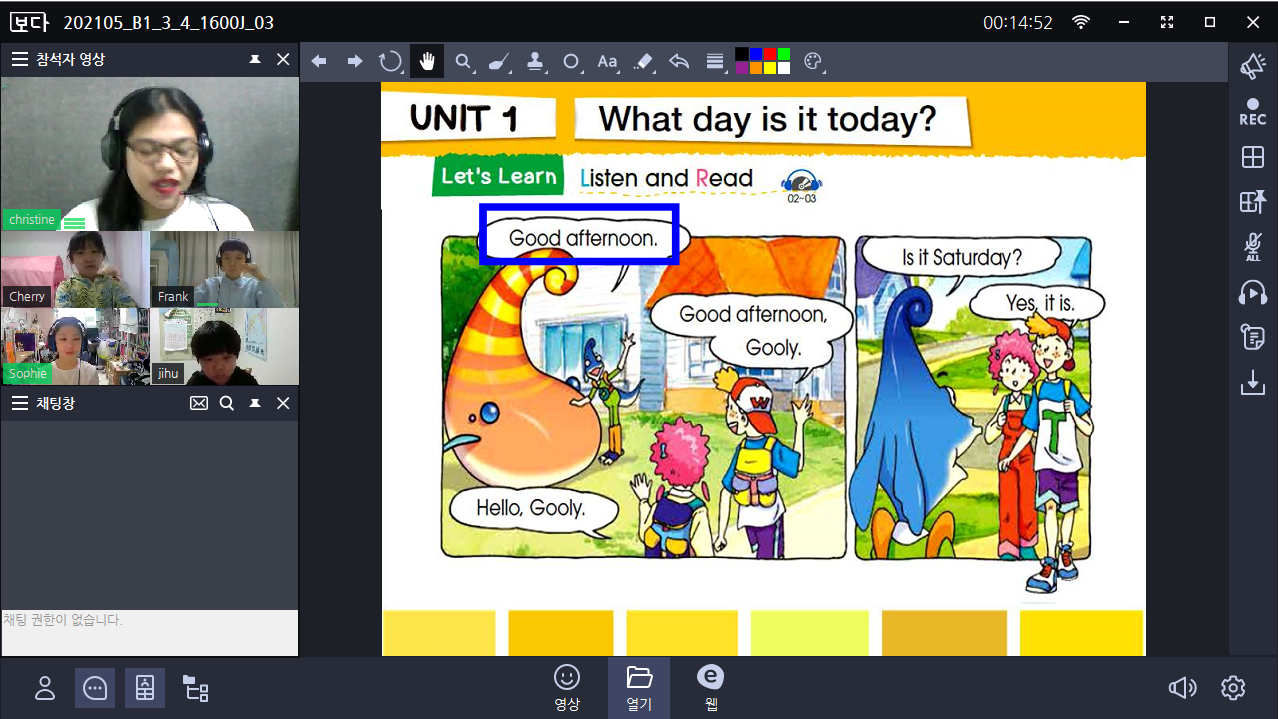Start recording with REC button
Screen dimensions: 1278x719
pos(1253,112)
